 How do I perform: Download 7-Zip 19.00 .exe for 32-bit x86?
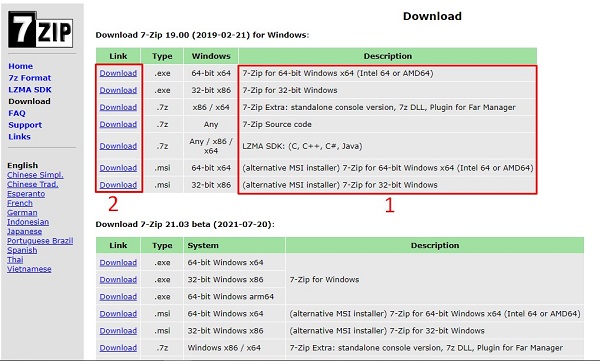click(118, 90)
